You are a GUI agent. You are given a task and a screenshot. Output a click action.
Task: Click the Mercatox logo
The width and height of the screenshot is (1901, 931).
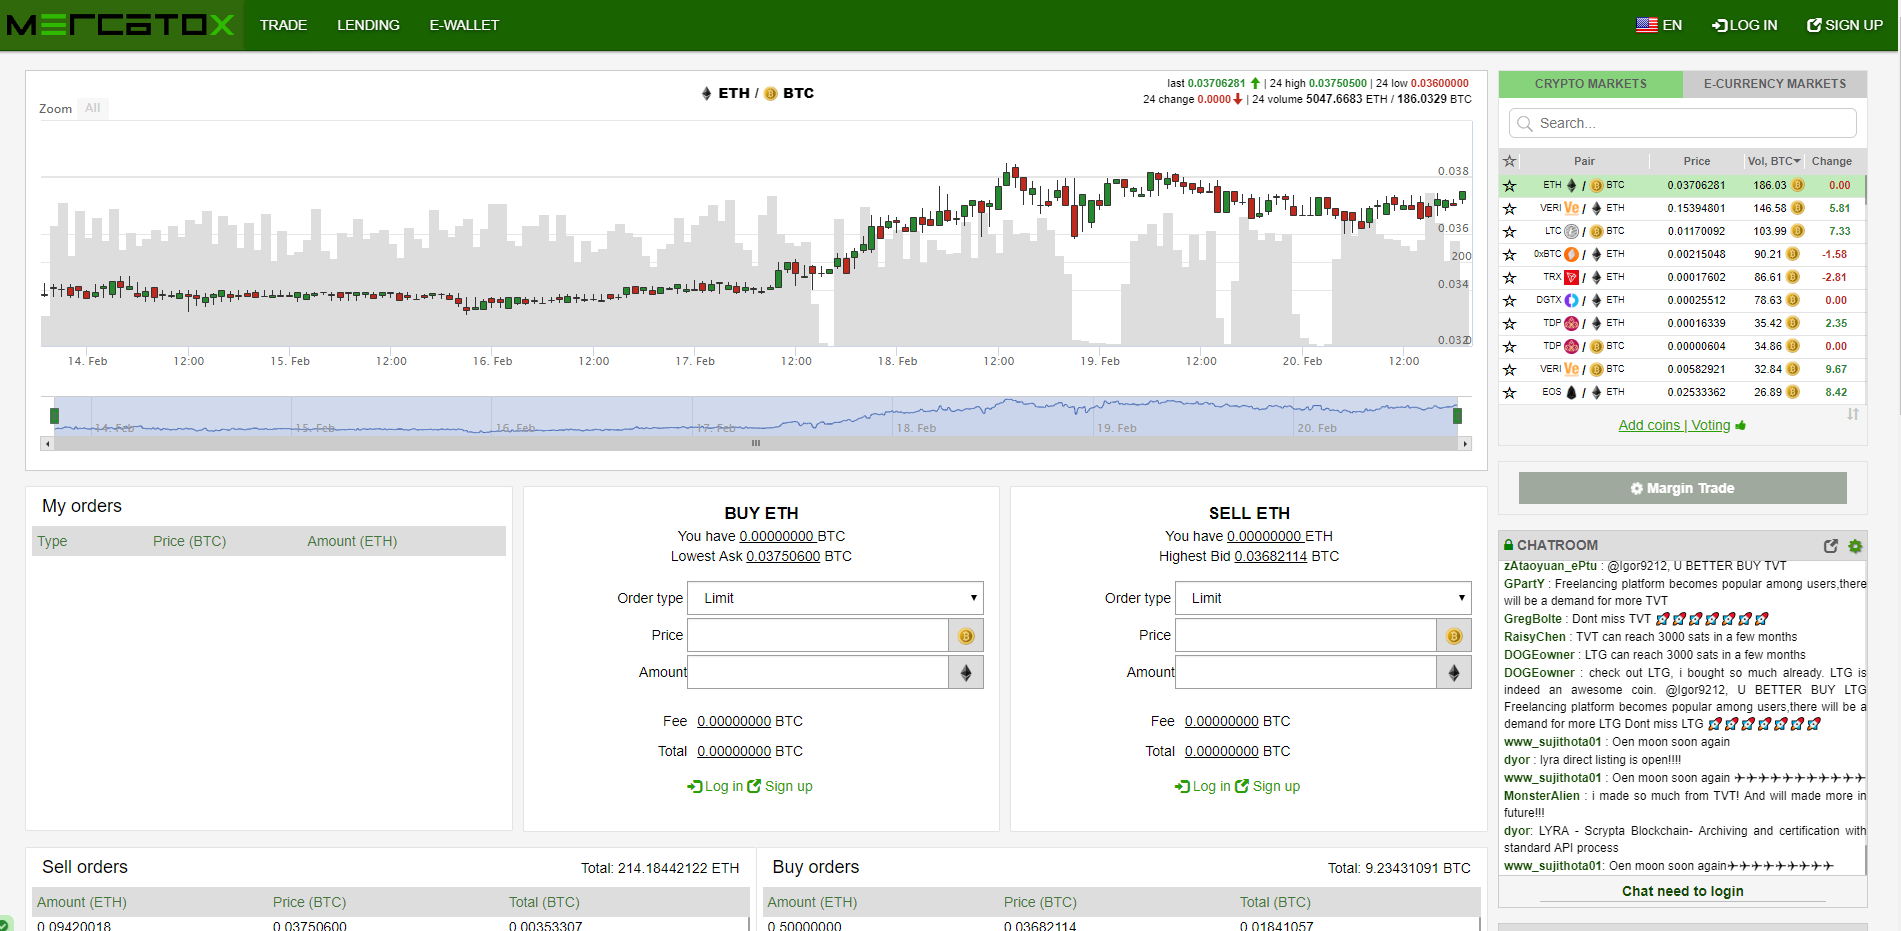tap(120, 25)
